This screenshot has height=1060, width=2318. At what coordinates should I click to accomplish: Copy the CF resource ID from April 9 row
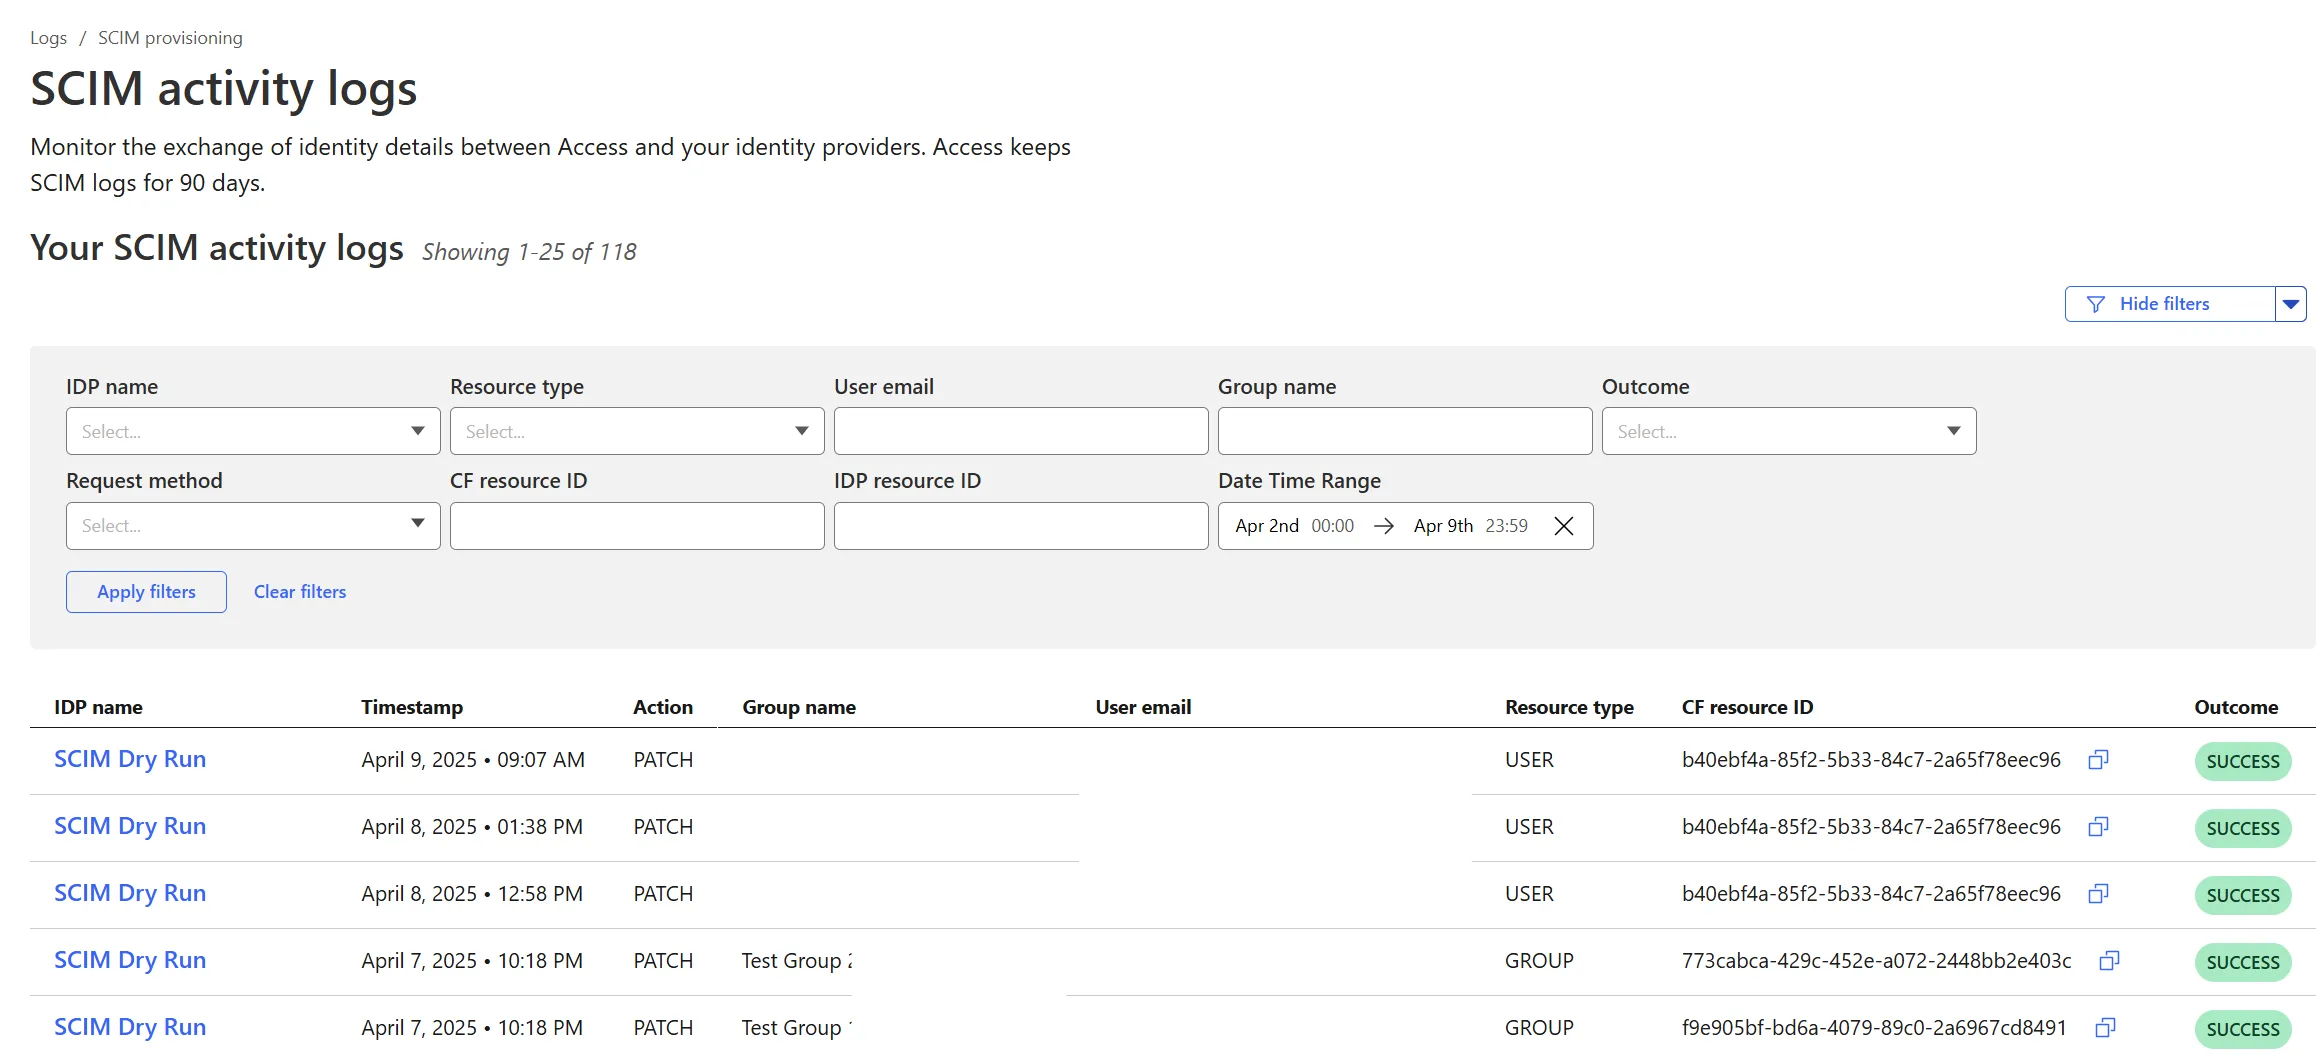pyautogui.click(x=2097, y=760)
